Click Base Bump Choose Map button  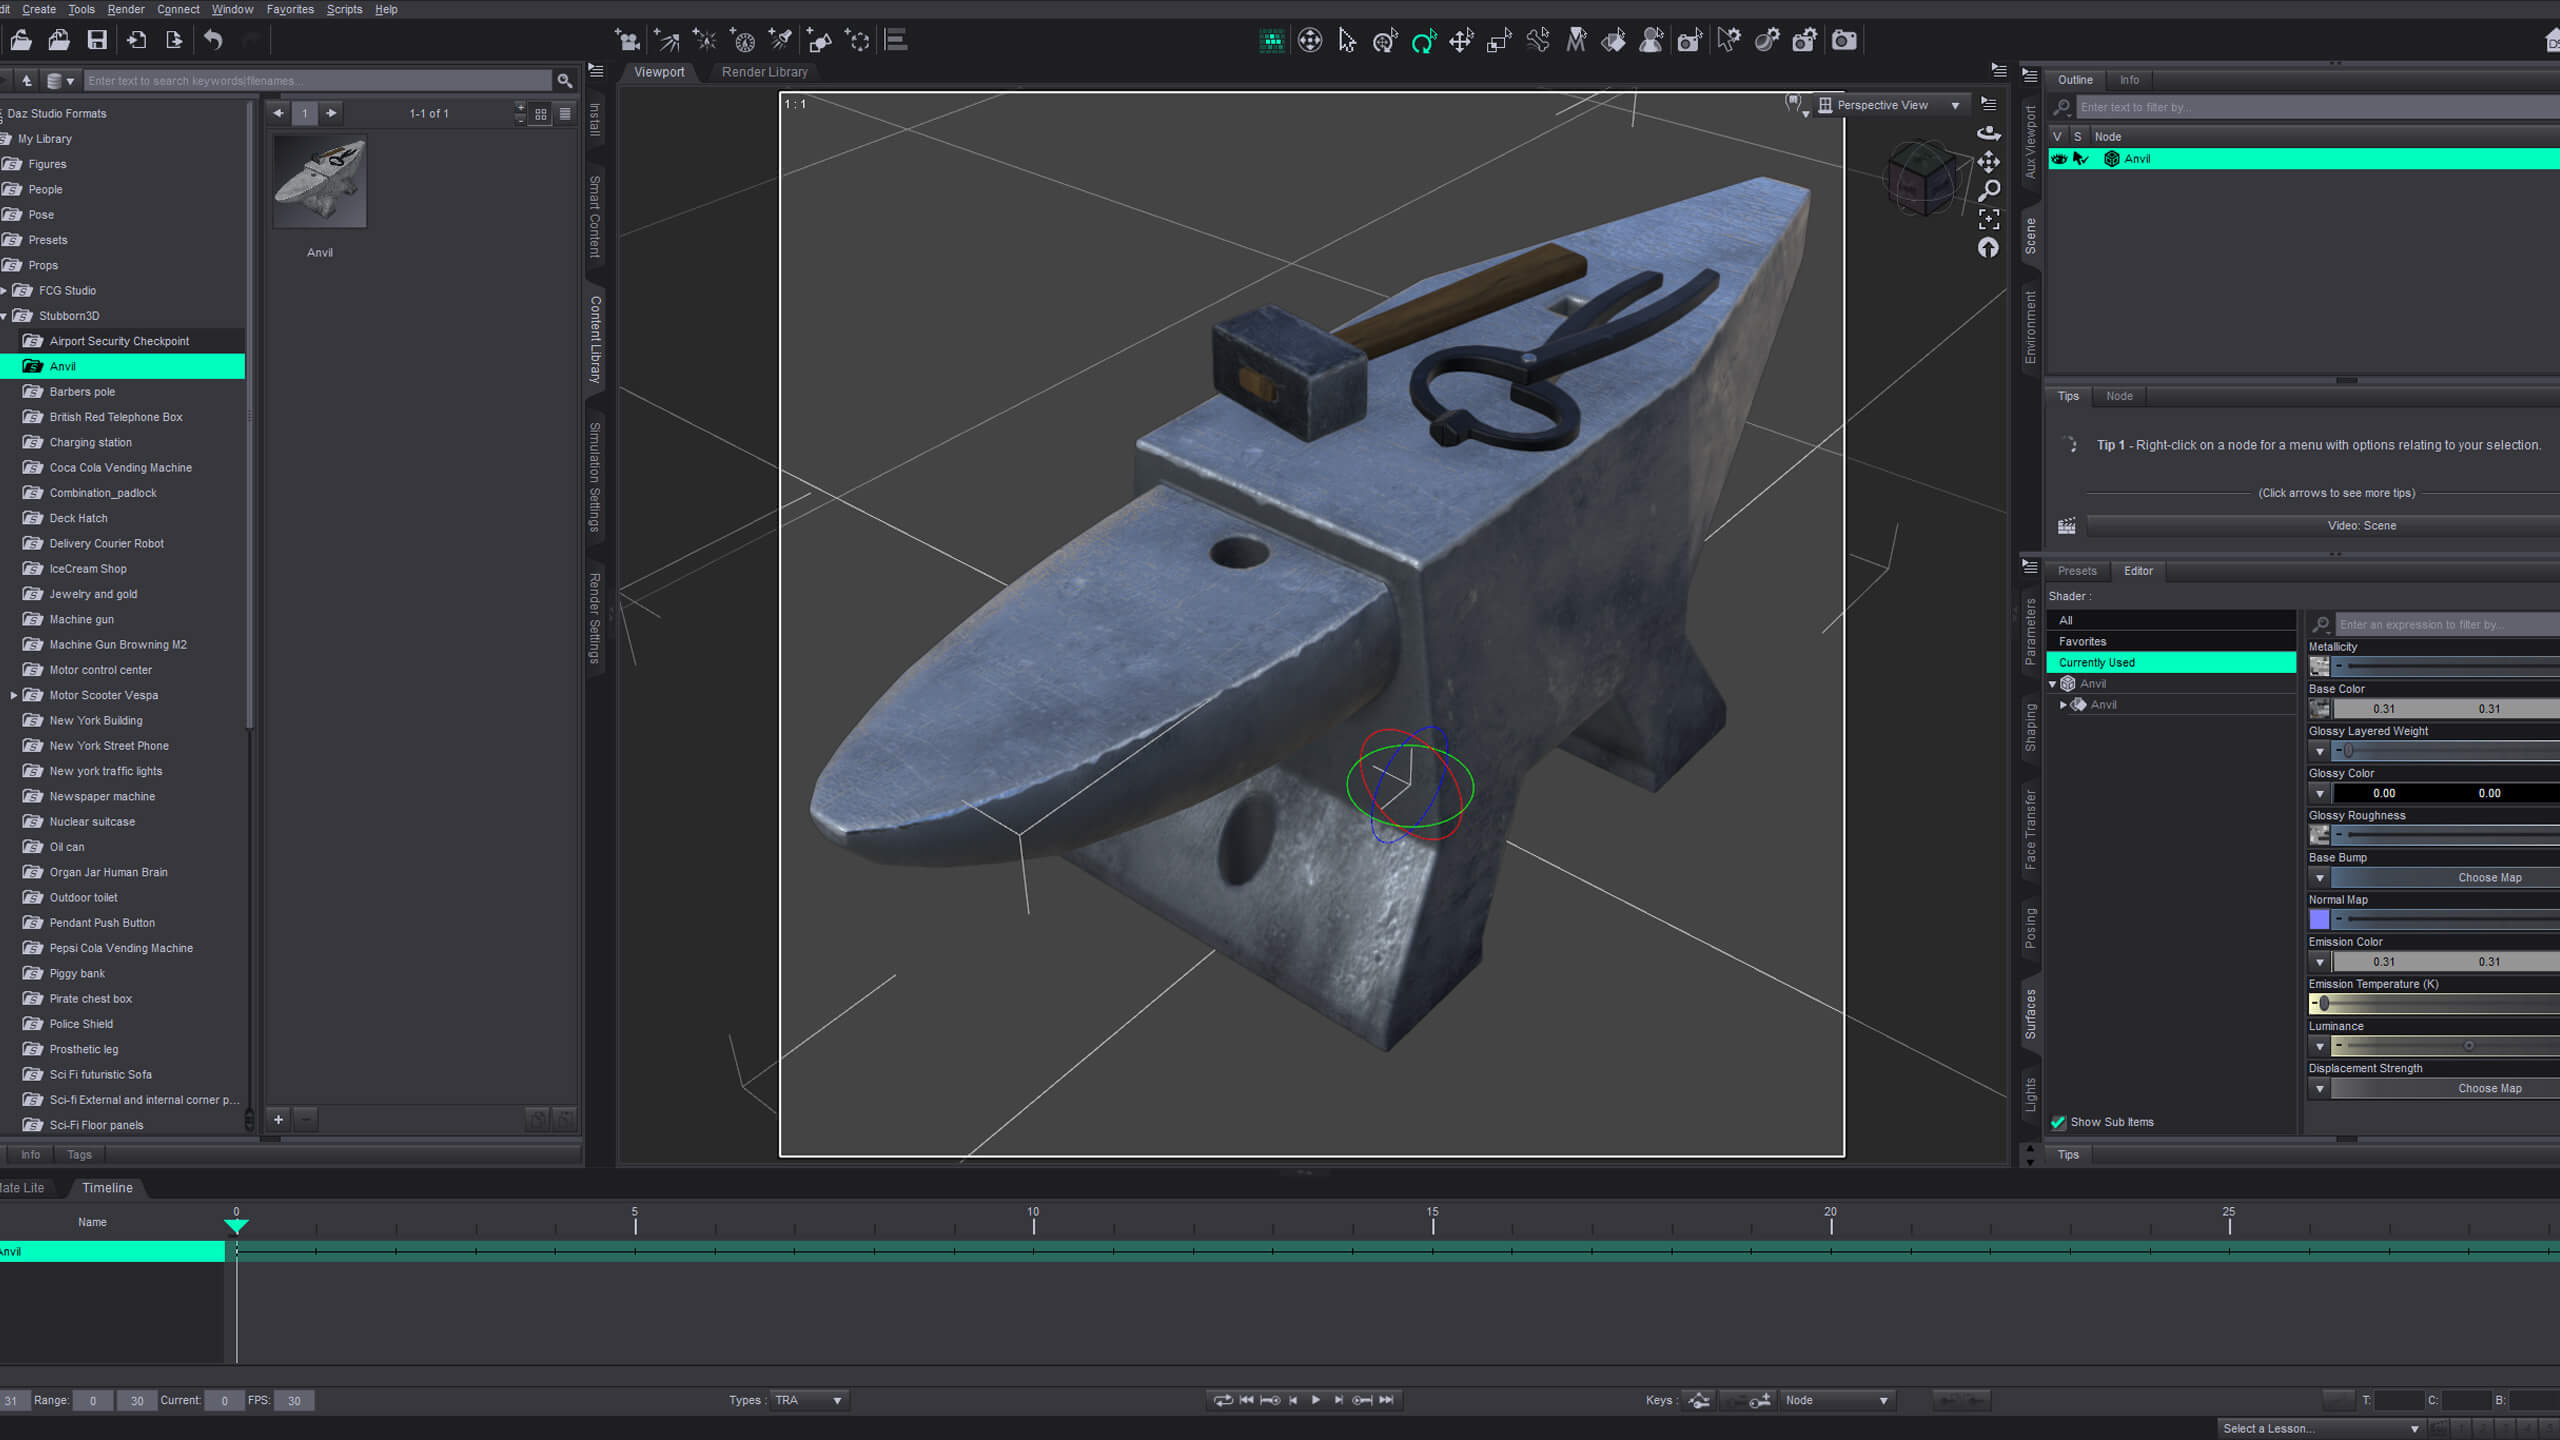2445,878
